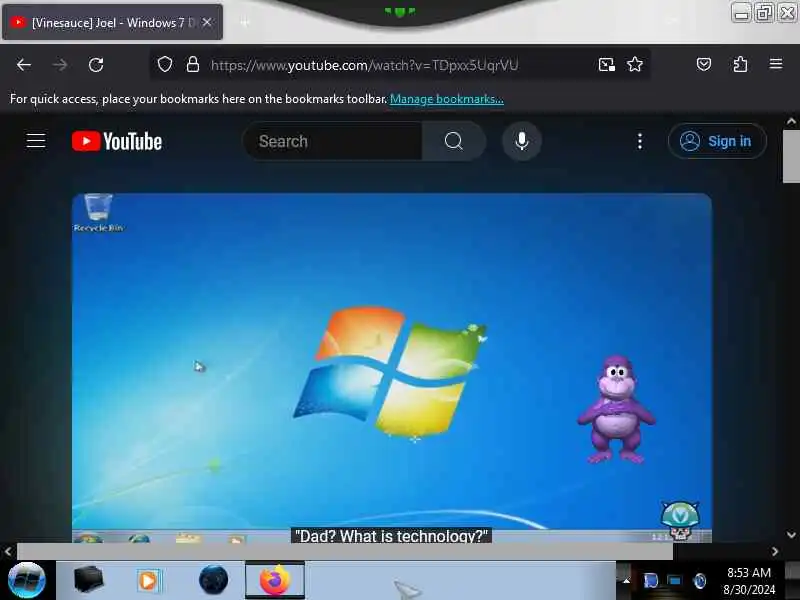Screen dimensions: 800x600
Task: Open the Manage bookmarks link
Action: click(446, 99)
